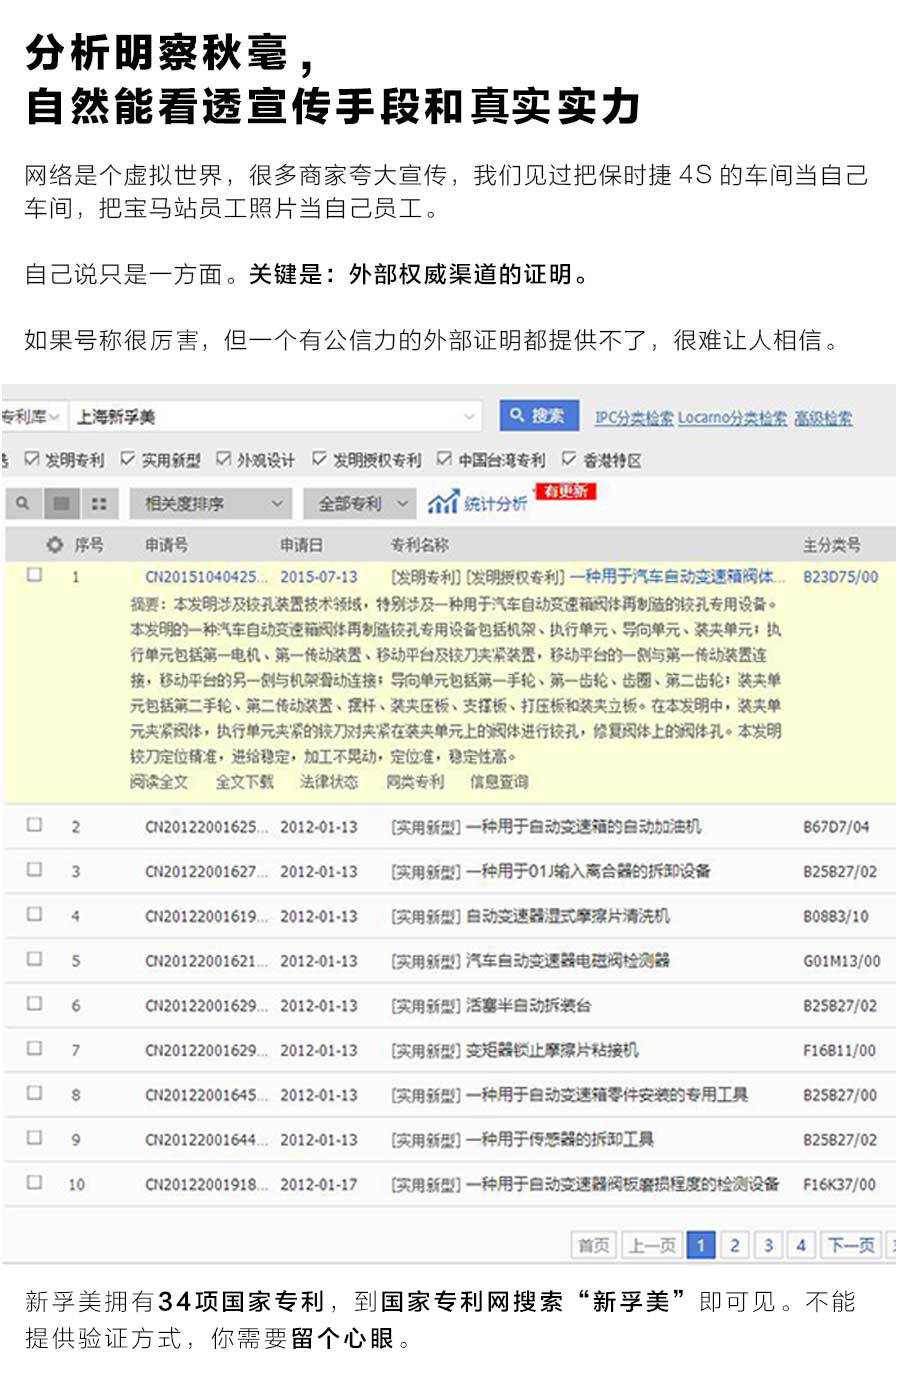Open 变矩器锁止摩擦片粘接机 patent title
Image resolution: width=900 pixels, height=1375 pixels.
(x=551, y=1050)
